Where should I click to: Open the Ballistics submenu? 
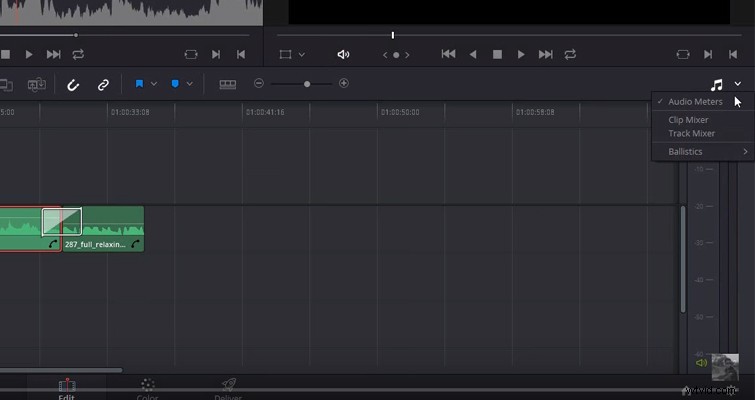pos(703,152)
